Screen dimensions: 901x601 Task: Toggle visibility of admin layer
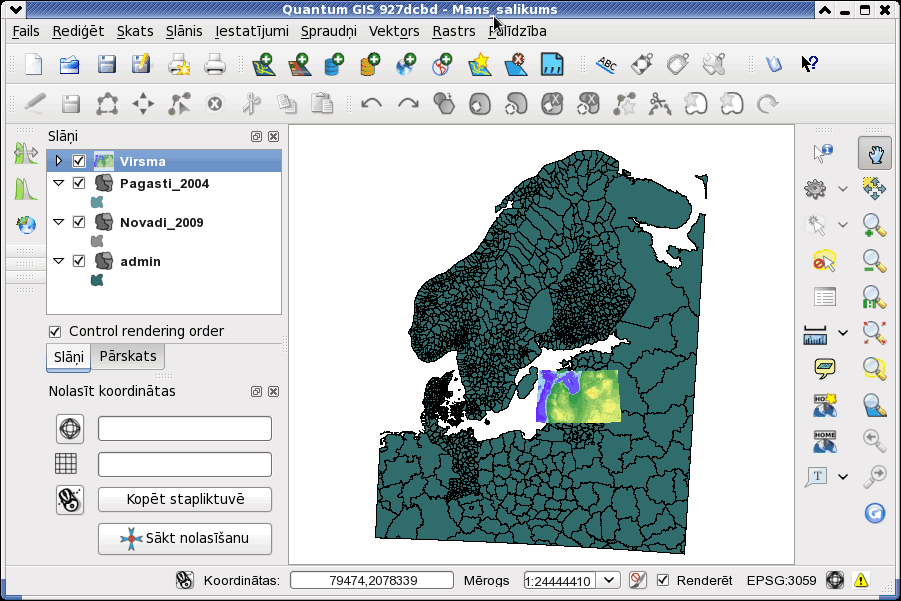click(79, 261)
